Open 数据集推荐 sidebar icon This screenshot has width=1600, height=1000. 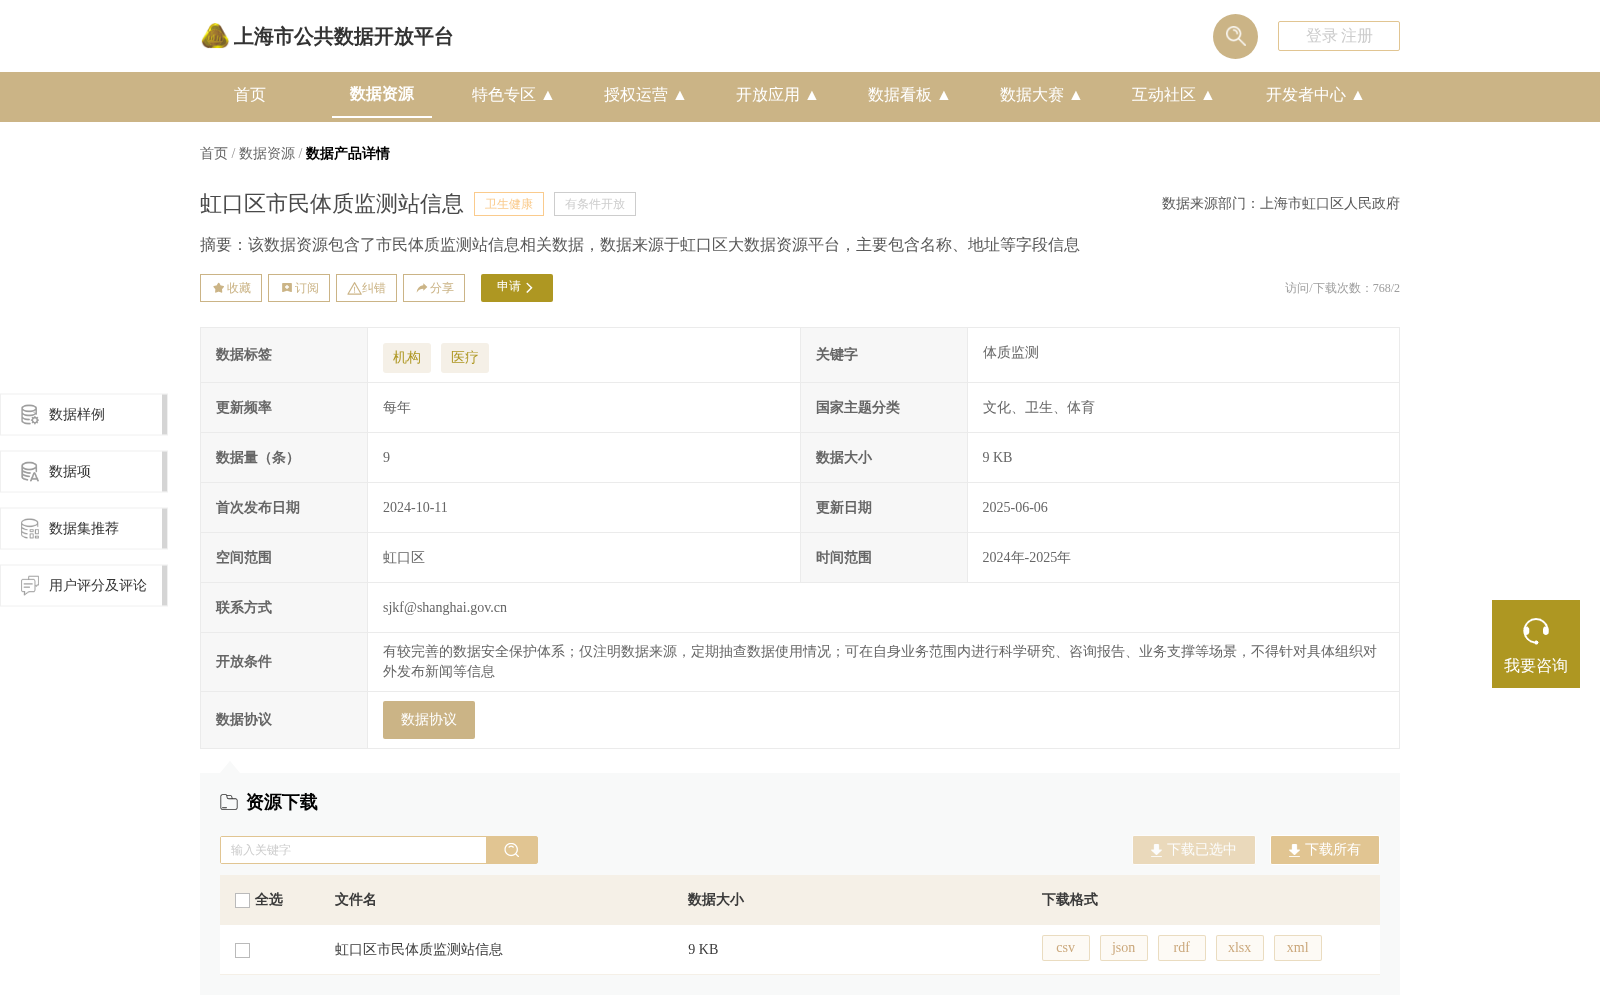(x=30, y=528)
